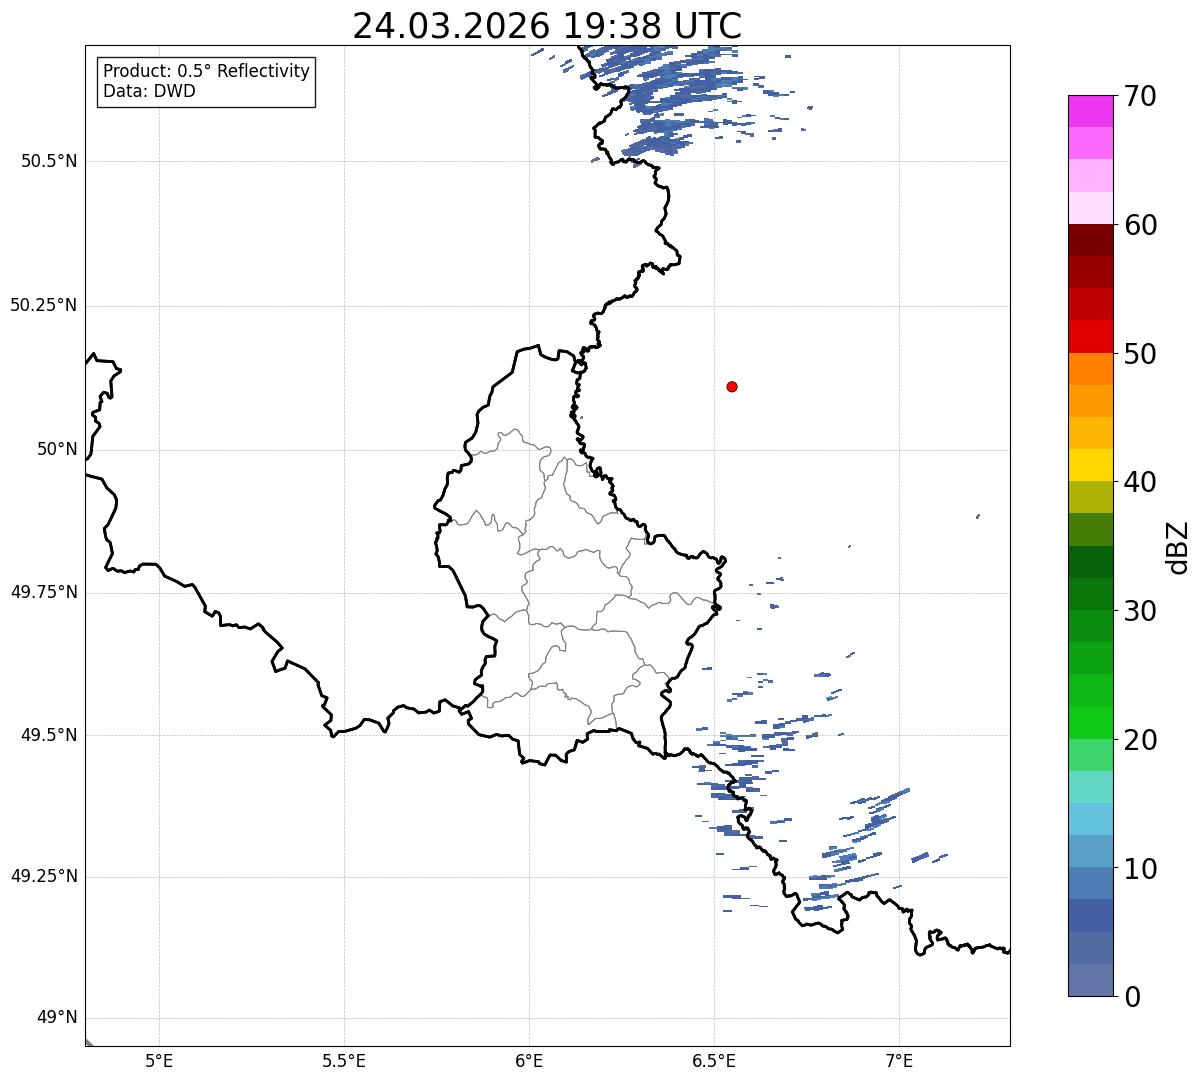This screenshot has width=1202, height=1081.
Task: Click the 49.75°N latitude label
Action: 44,592
